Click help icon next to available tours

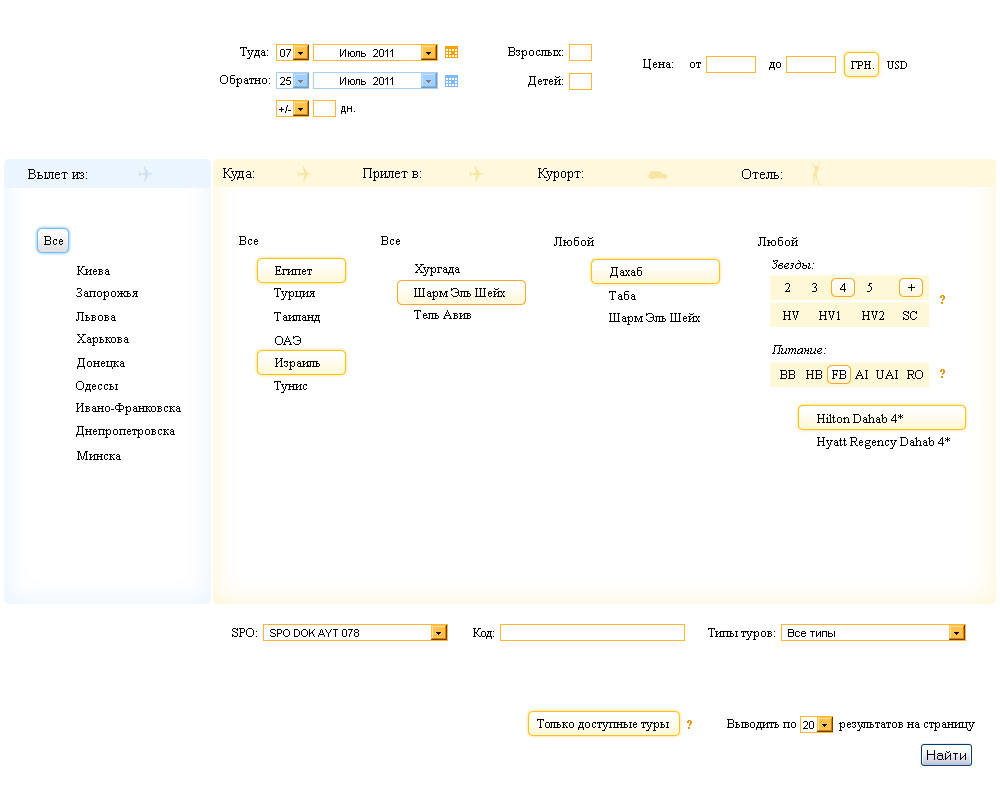coord(689,725)
